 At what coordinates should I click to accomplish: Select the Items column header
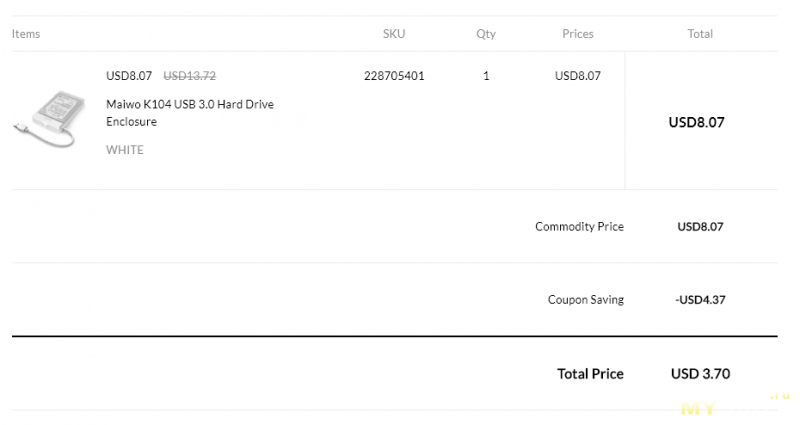tap(26, 34)
